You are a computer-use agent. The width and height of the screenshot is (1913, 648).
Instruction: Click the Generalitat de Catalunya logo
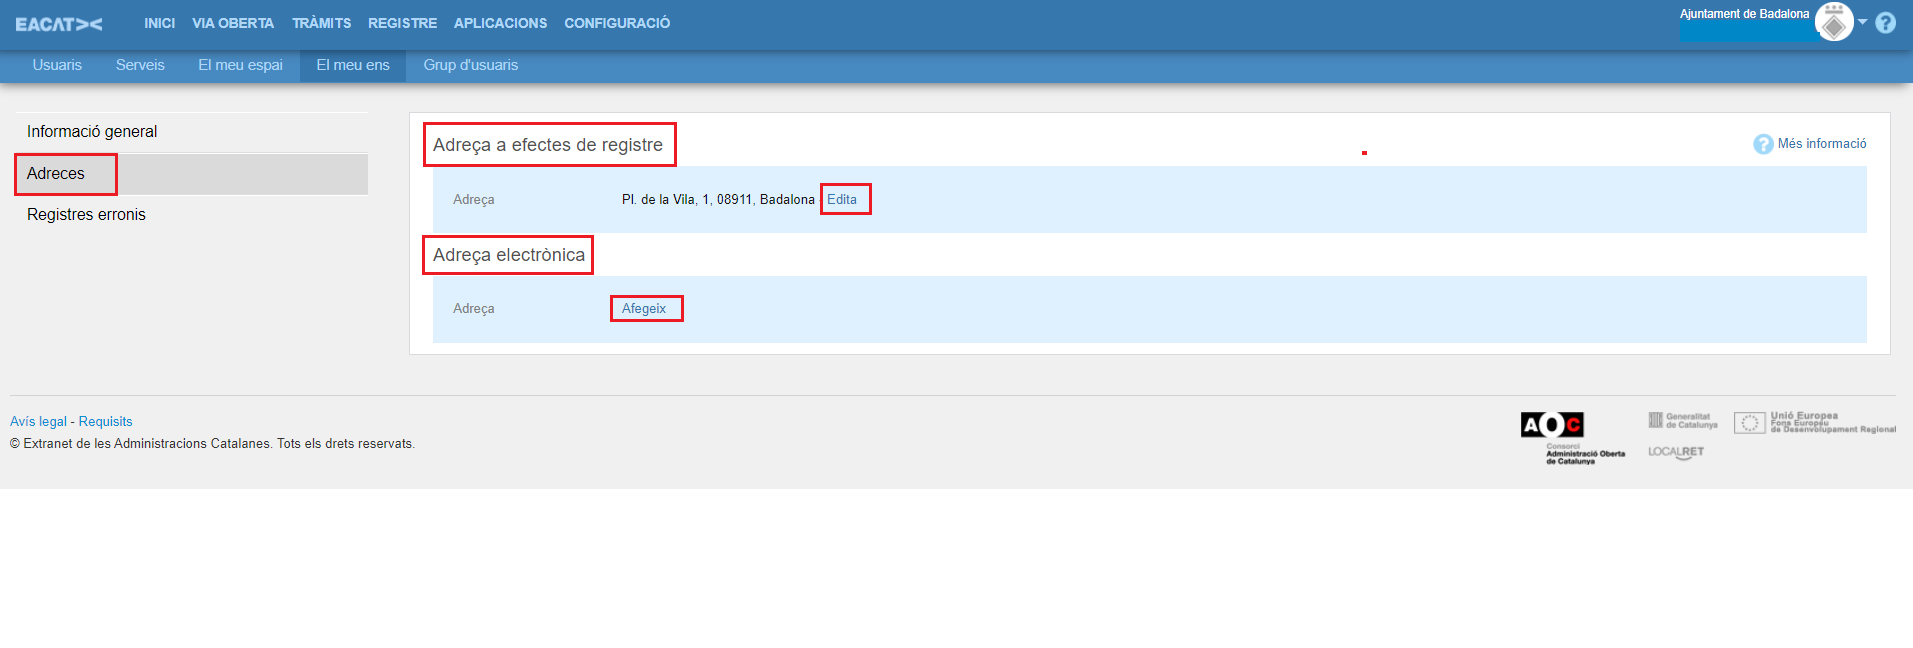click(1683, 421)
